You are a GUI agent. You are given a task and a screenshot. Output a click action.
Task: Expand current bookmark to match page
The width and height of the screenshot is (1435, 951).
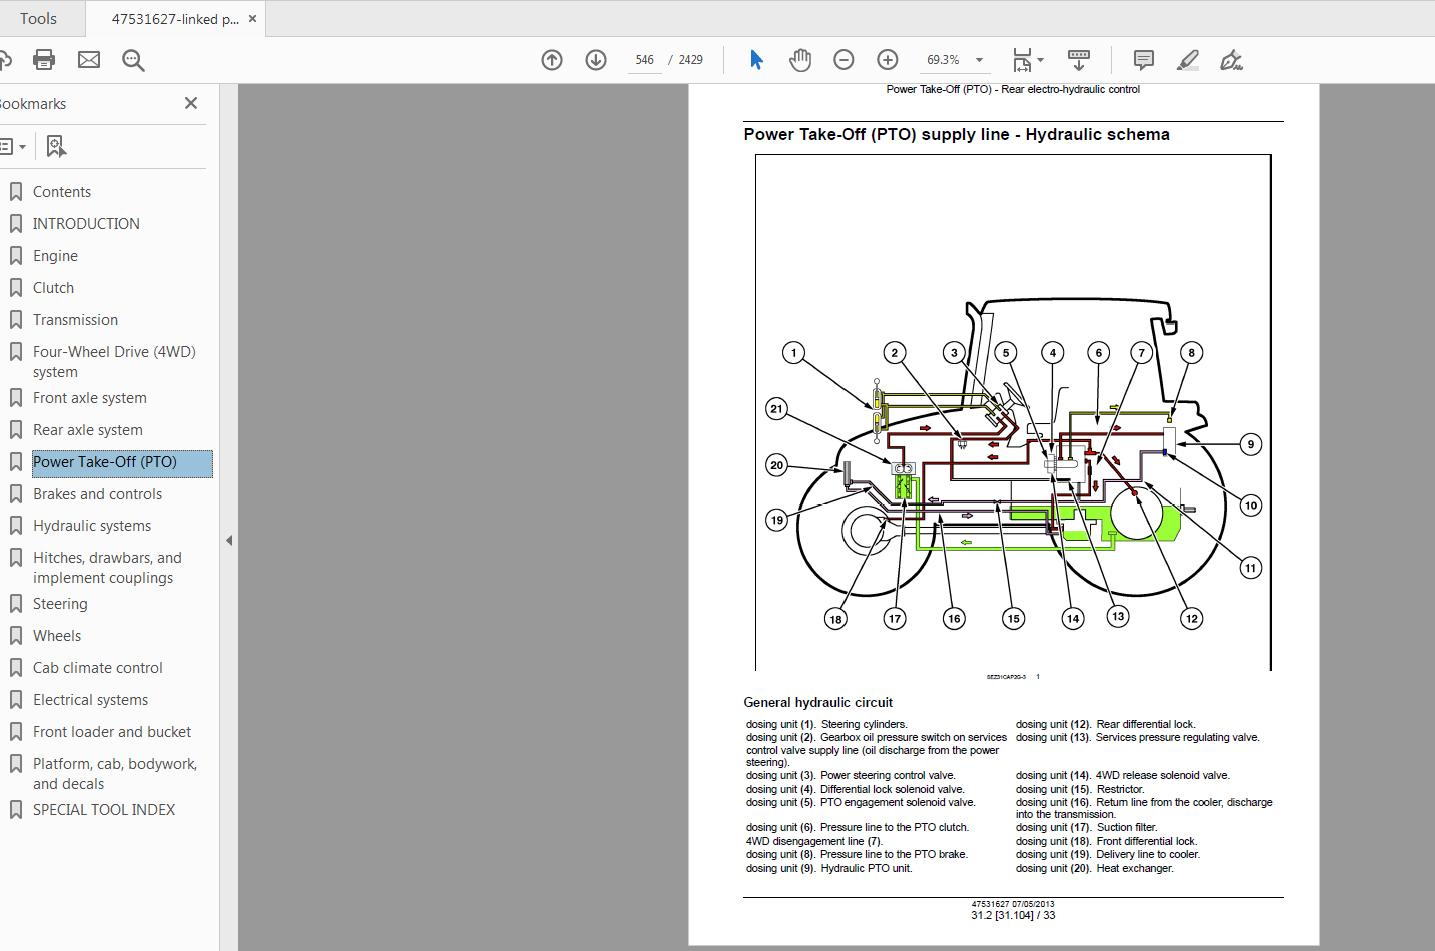pyautogui.click(x=56, y=146)
